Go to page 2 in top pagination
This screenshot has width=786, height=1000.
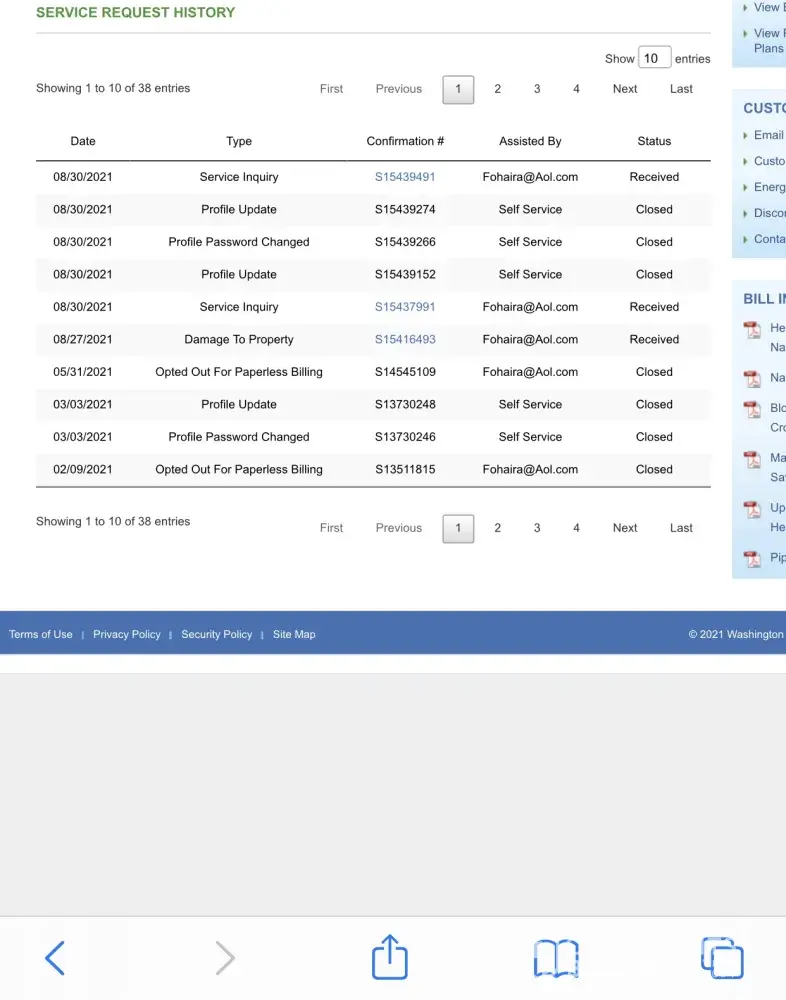pyautogui.click(x=497, y=89)
